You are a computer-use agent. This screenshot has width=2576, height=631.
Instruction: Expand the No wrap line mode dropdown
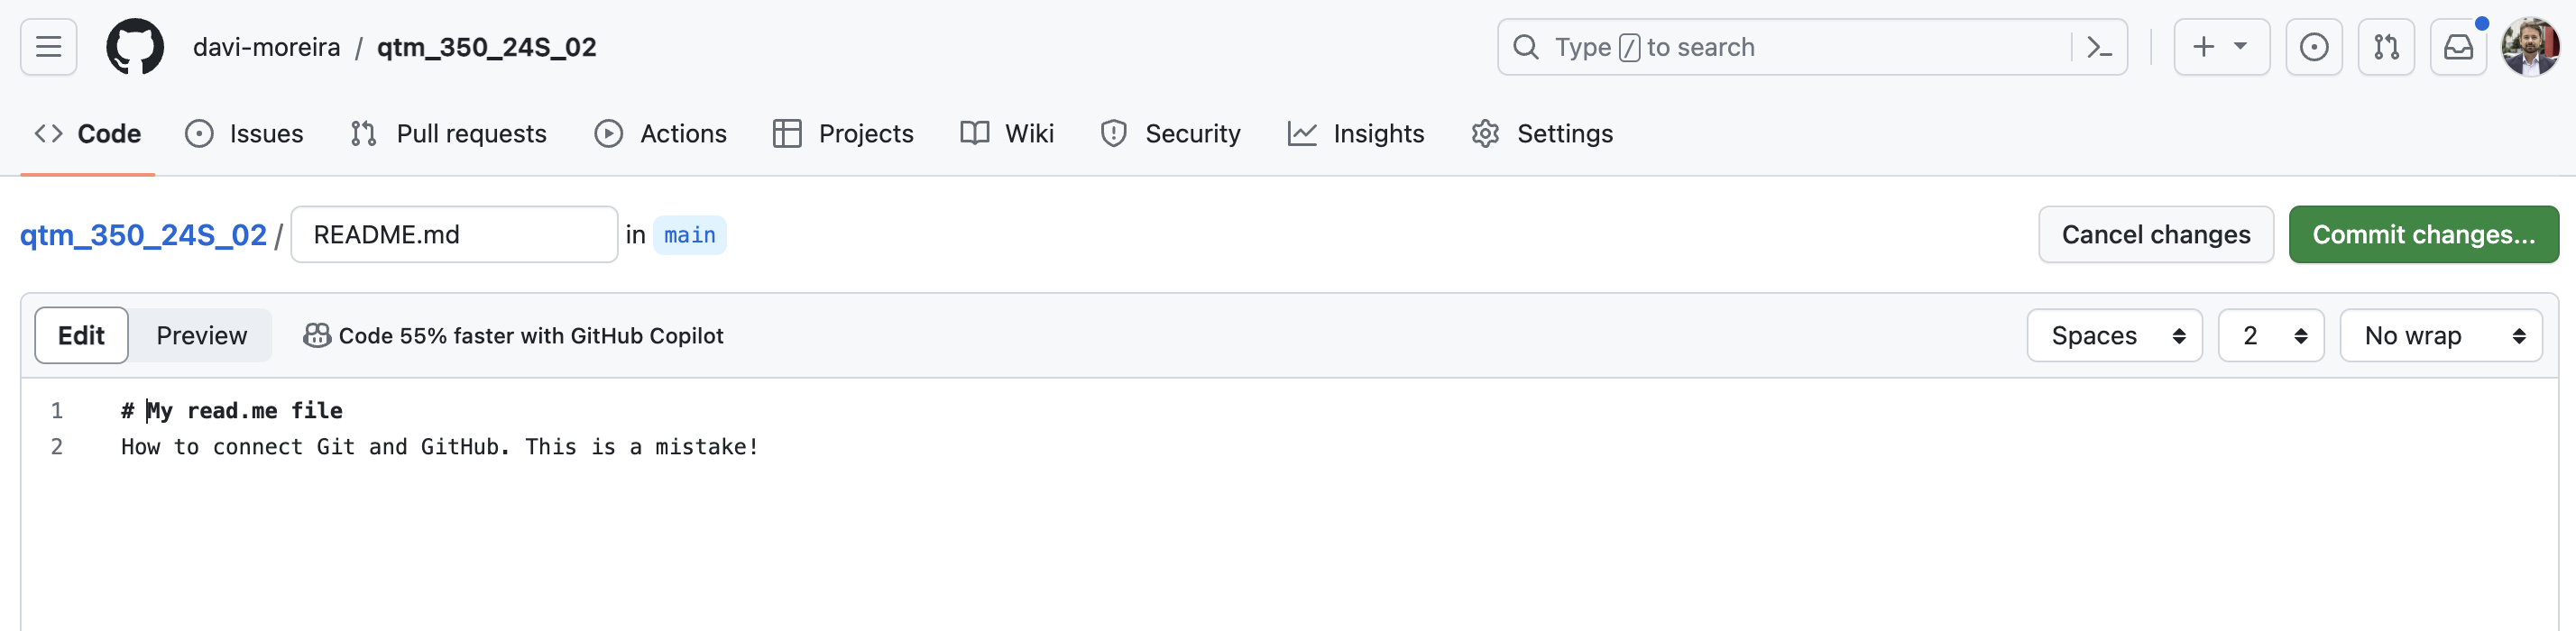(2440, 336)
